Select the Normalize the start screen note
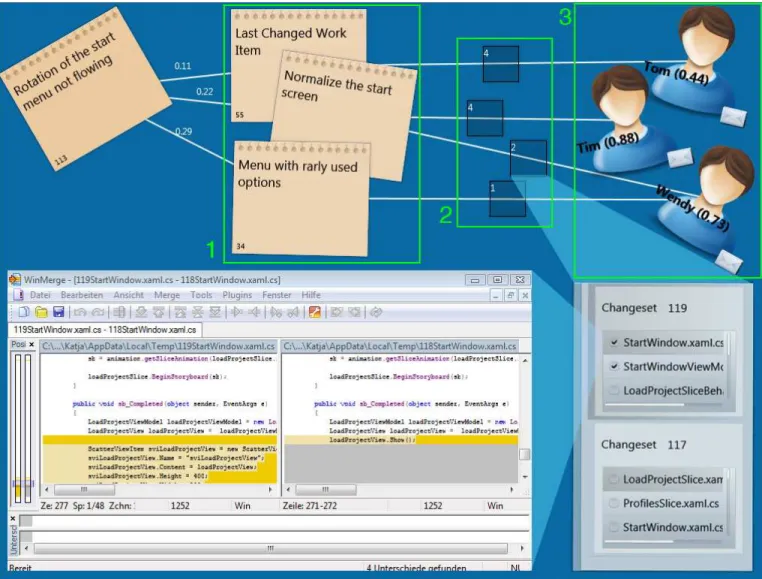The height and width of the screenshot is (579, 762). tap(345, 117)
